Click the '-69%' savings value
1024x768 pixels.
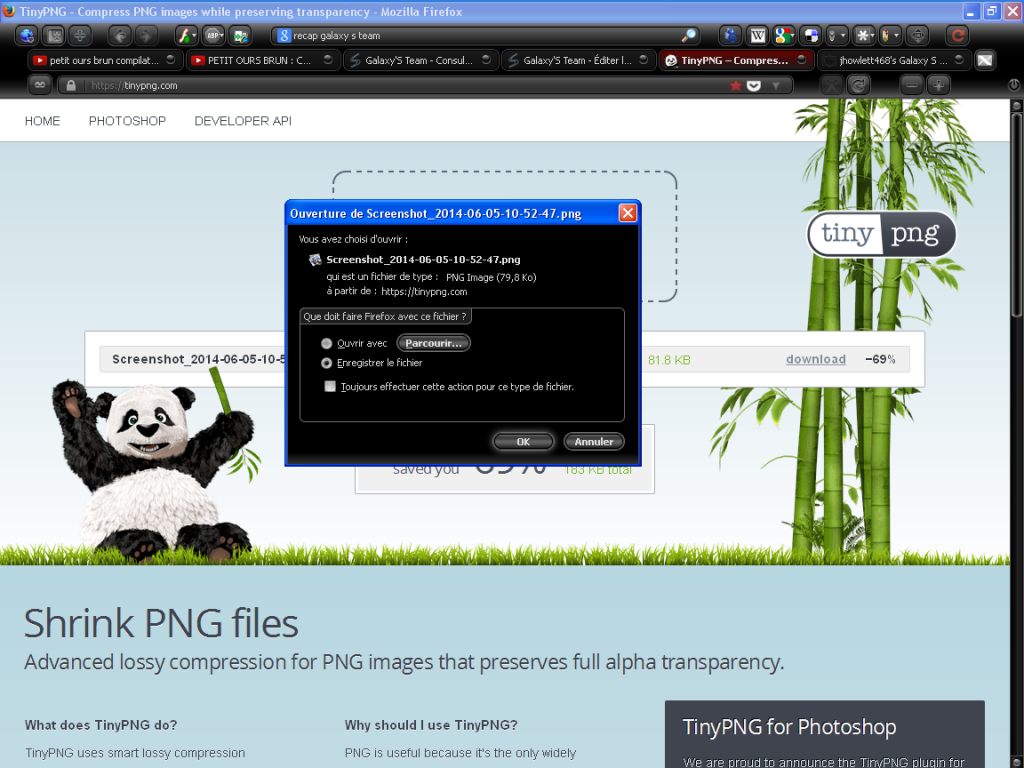click(880, 359)
